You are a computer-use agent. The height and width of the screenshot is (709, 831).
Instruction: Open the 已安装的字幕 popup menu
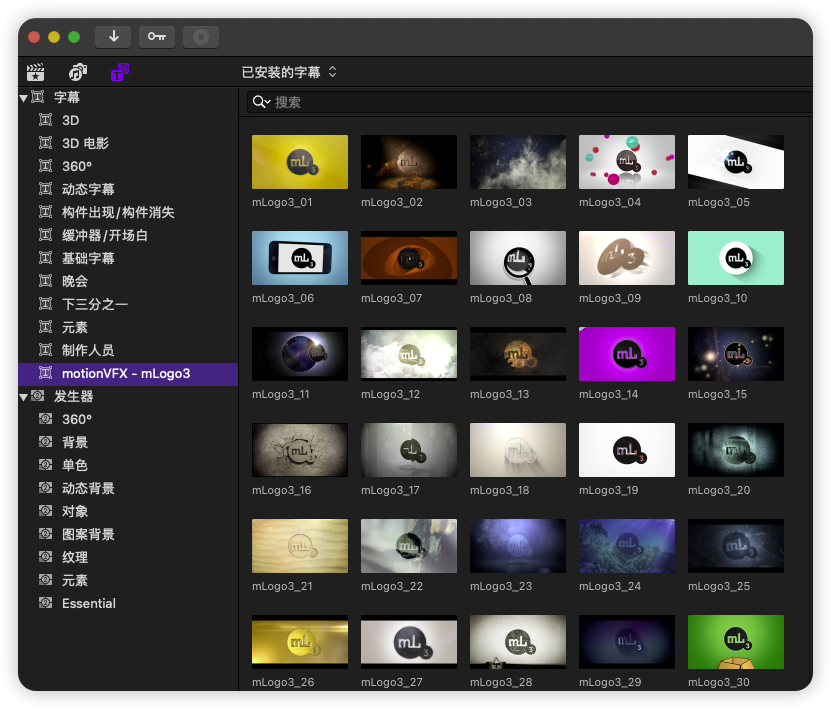tap(289, 72)
